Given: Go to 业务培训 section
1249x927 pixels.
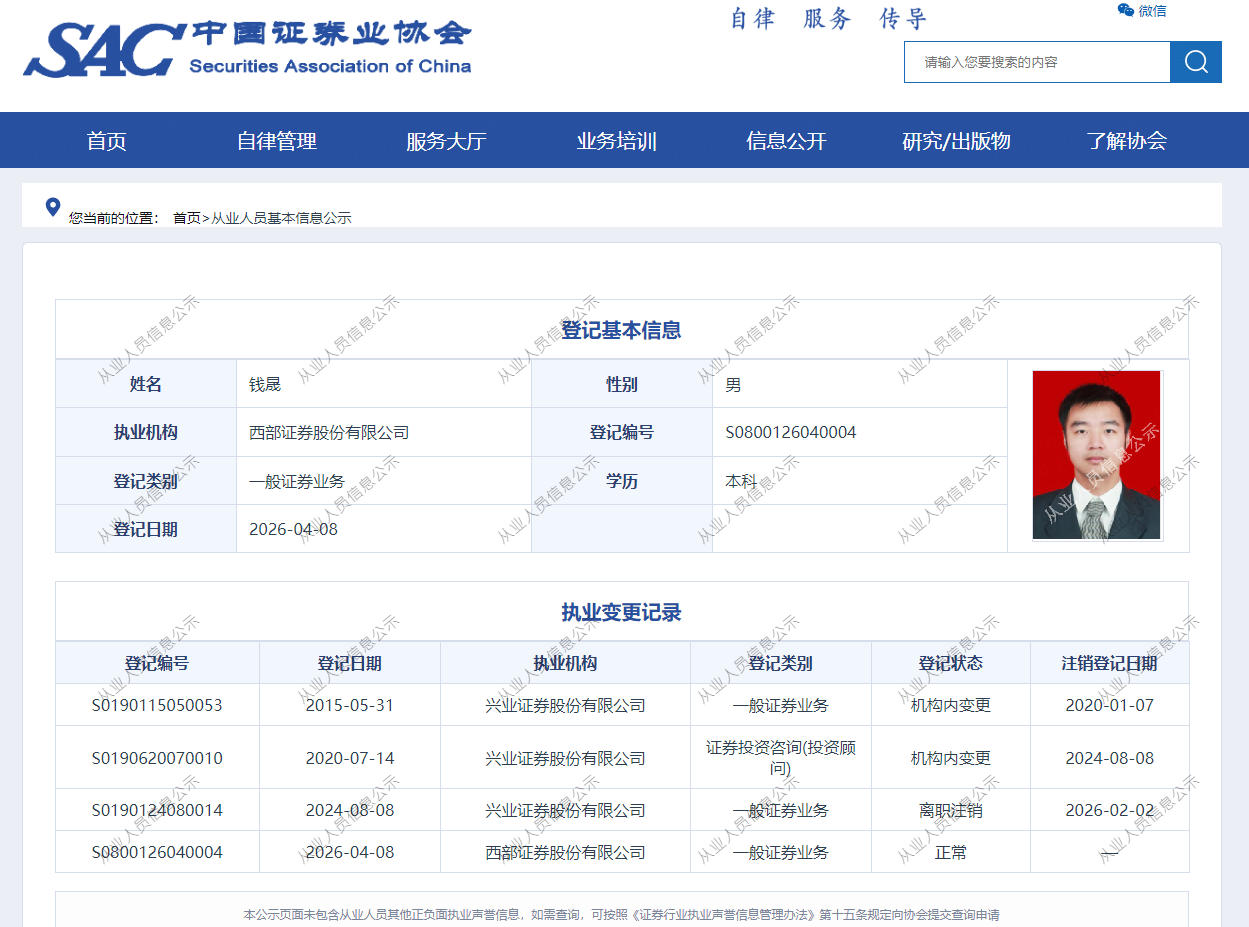Looking at the screenshot, I should coord(616,141).
